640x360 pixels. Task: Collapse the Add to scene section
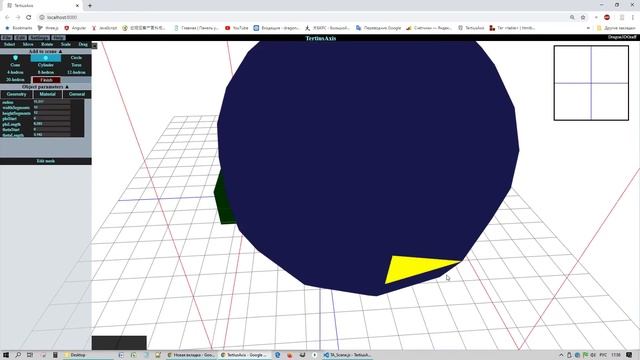coord(46,51)
